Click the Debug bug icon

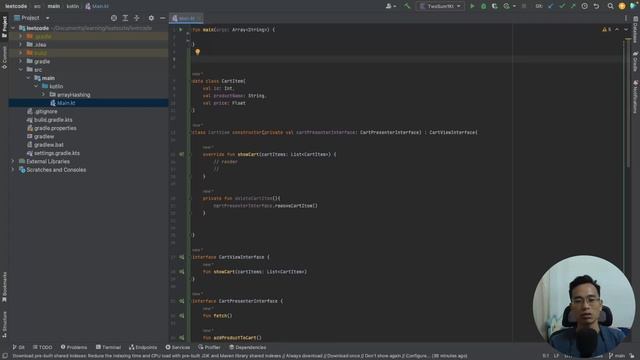[x=484, y=6]
